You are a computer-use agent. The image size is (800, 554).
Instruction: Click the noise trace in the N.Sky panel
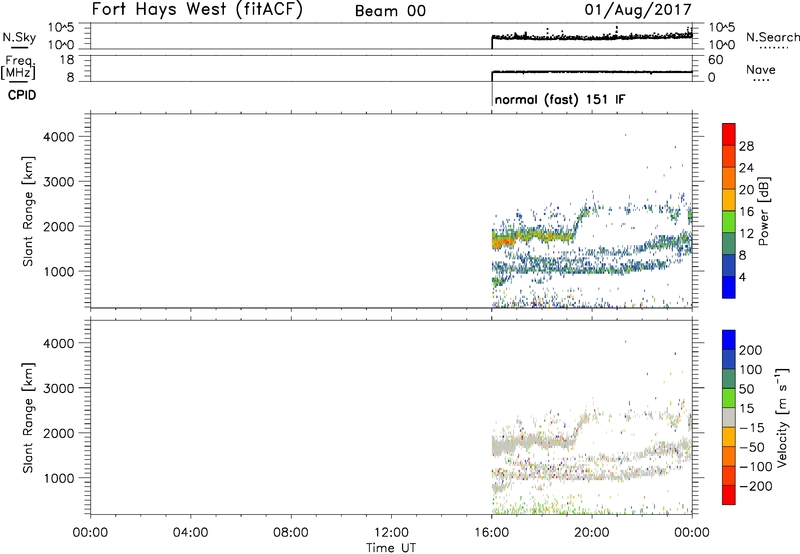point(592,37)
